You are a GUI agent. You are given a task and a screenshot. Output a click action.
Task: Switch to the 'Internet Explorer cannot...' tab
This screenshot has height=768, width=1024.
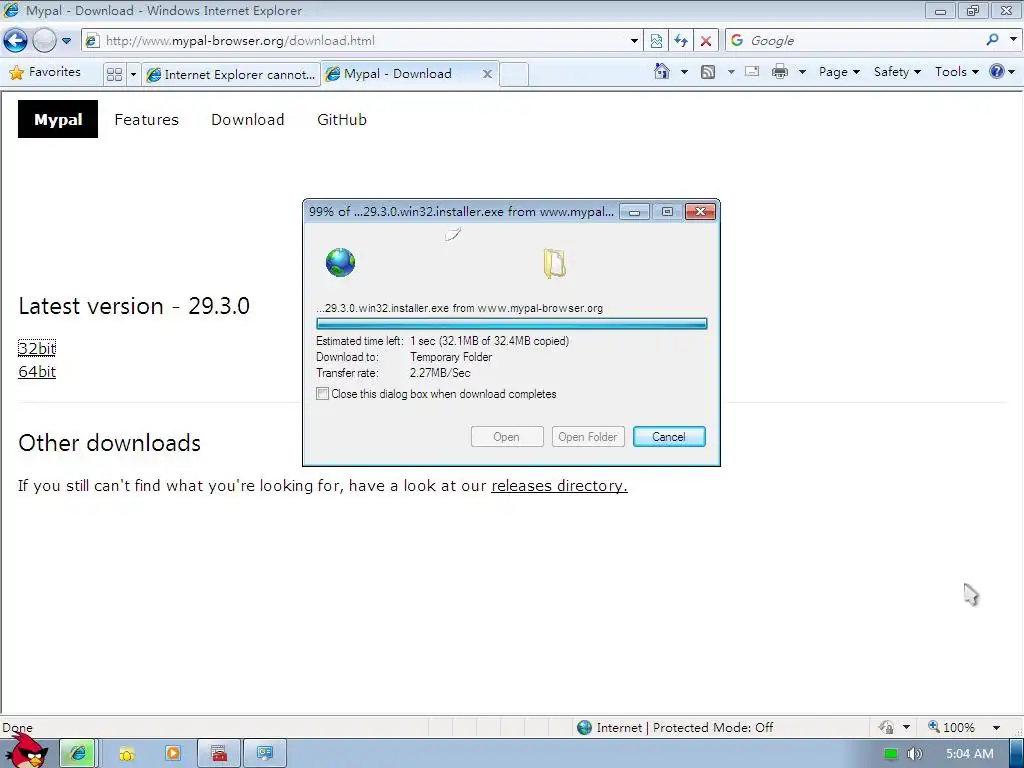point(231,74)
